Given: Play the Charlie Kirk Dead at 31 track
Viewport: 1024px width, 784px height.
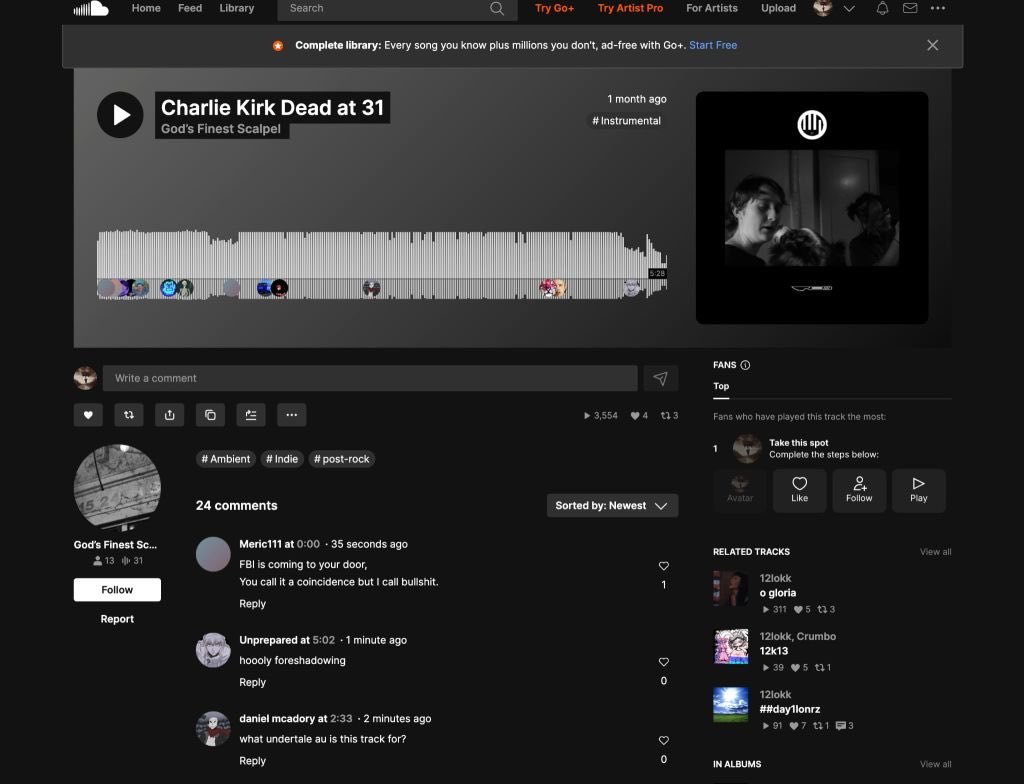Looking at the screenshot, I should pyautogui.click(x=120, y=115).
